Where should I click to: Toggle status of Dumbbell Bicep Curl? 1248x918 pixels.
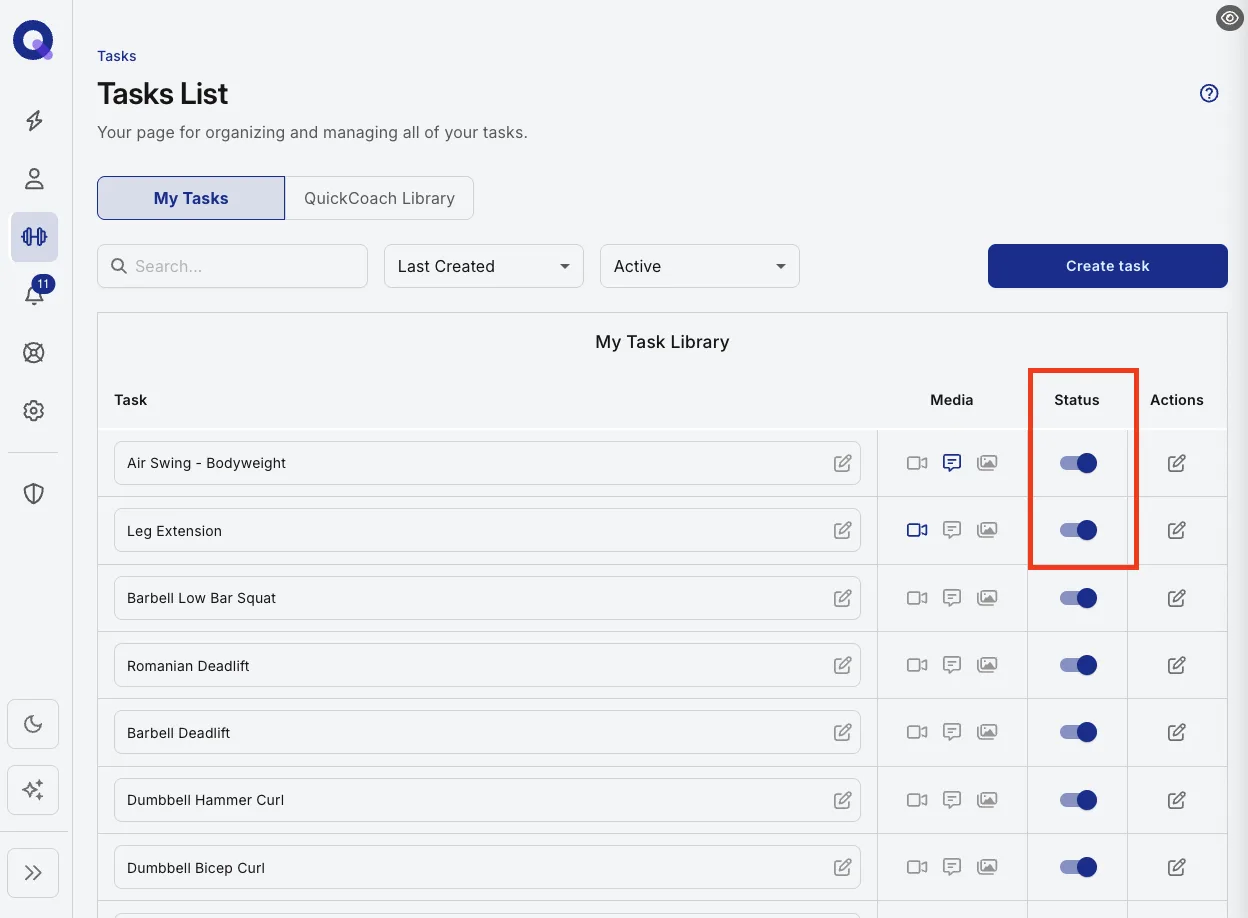1078,867
